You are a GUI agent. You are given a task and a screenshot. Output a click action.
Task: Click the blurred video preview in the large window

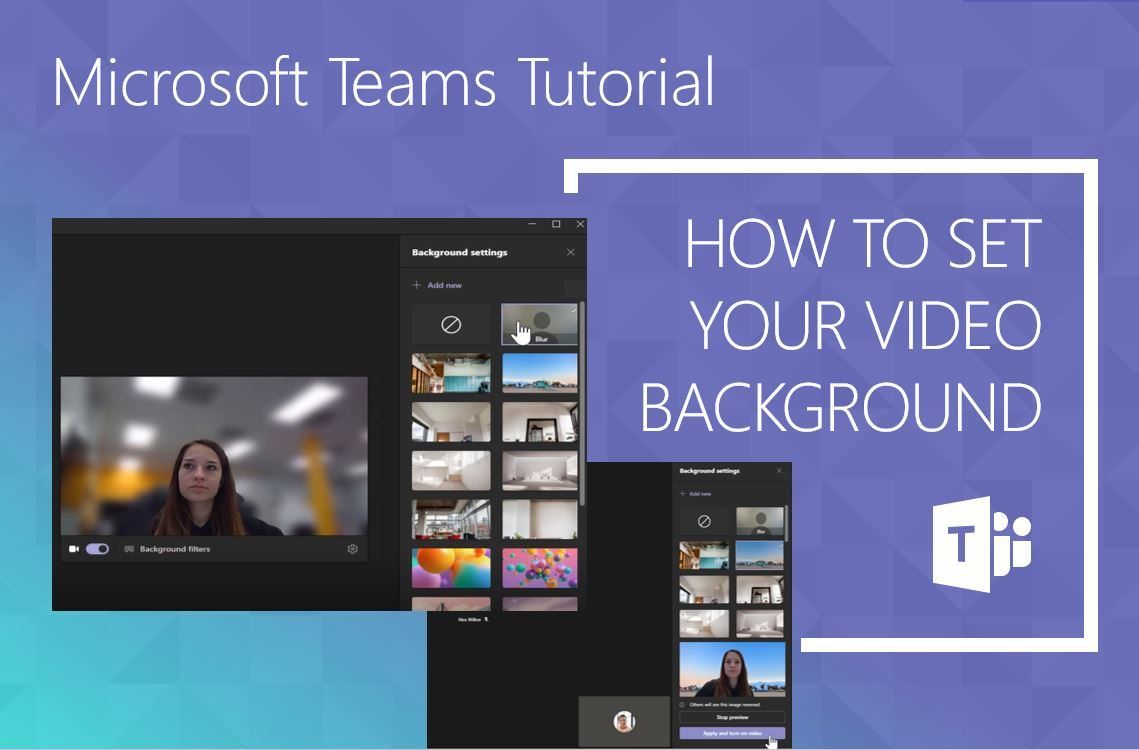tap(214, 456)
